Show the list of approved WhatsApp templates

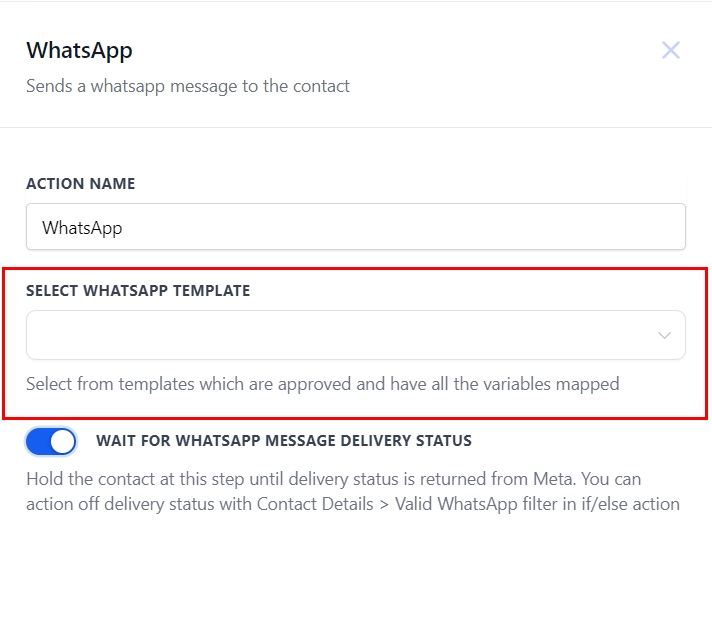tap(355, 335)
